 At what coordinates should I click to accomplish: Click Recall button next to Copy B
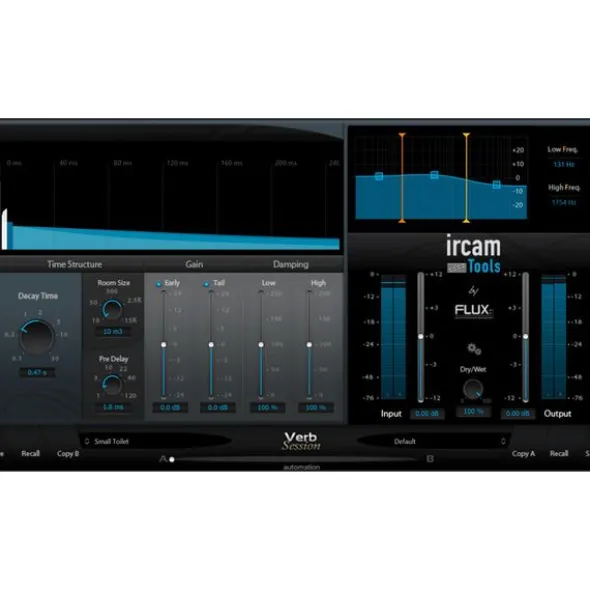pyautogui.click(x=30, y=453)
